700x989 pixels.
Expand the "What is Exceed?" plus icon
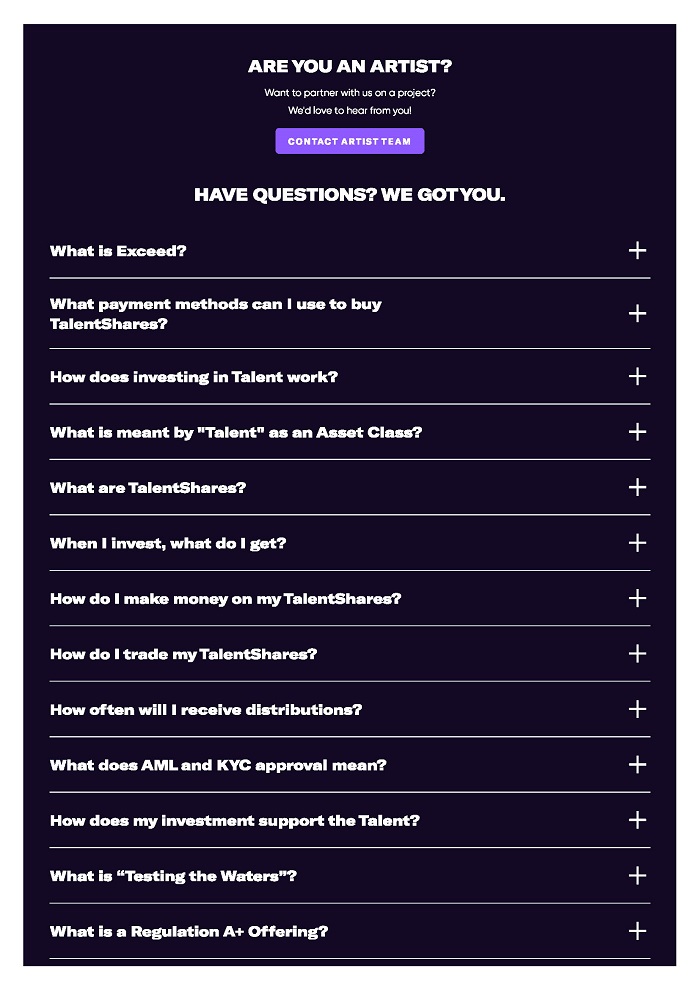[x=637, y=251]
